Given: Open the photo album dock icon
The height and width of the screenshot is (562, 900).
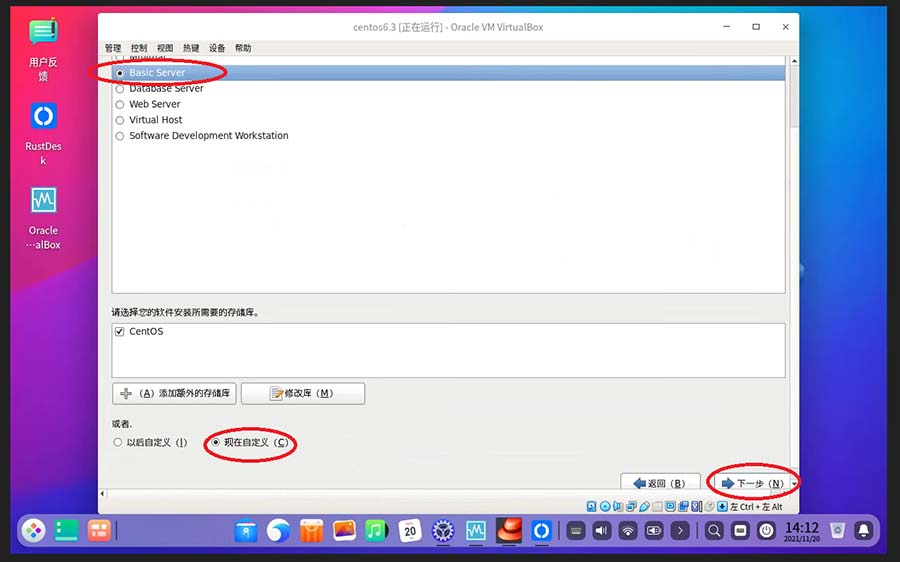Looking at the screenshot, I should tap(344, 530).
